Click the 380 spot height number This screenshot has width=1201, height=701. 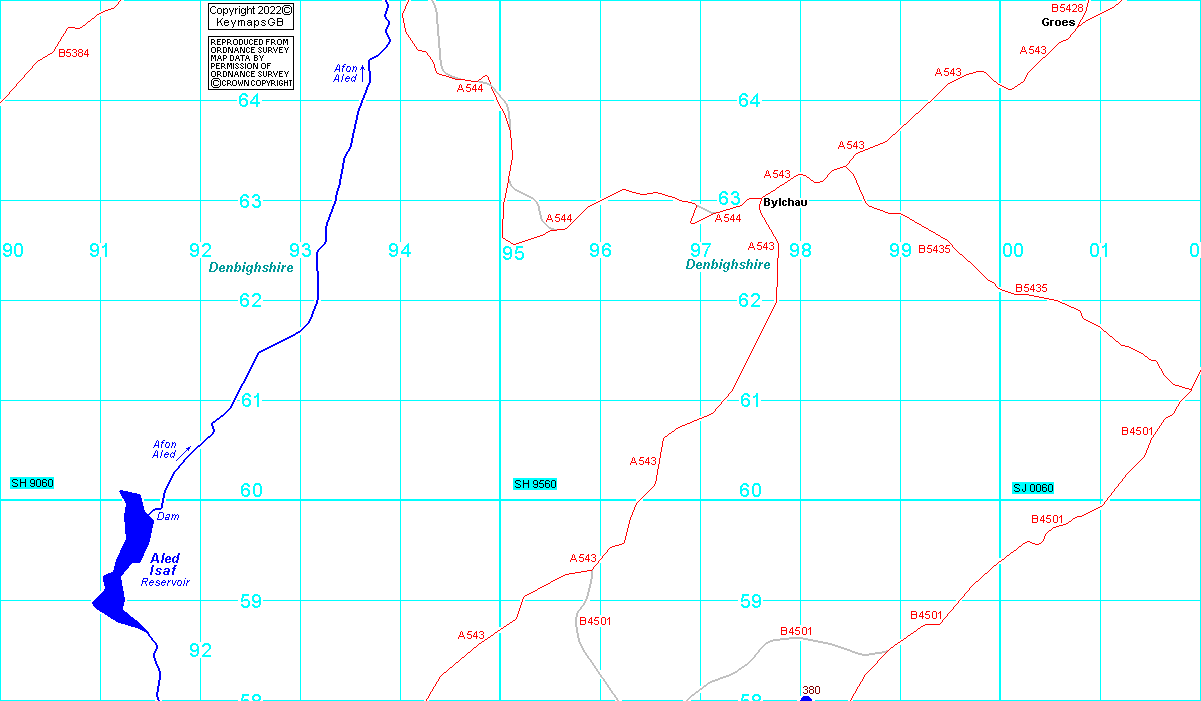click(x=811, y=690)
